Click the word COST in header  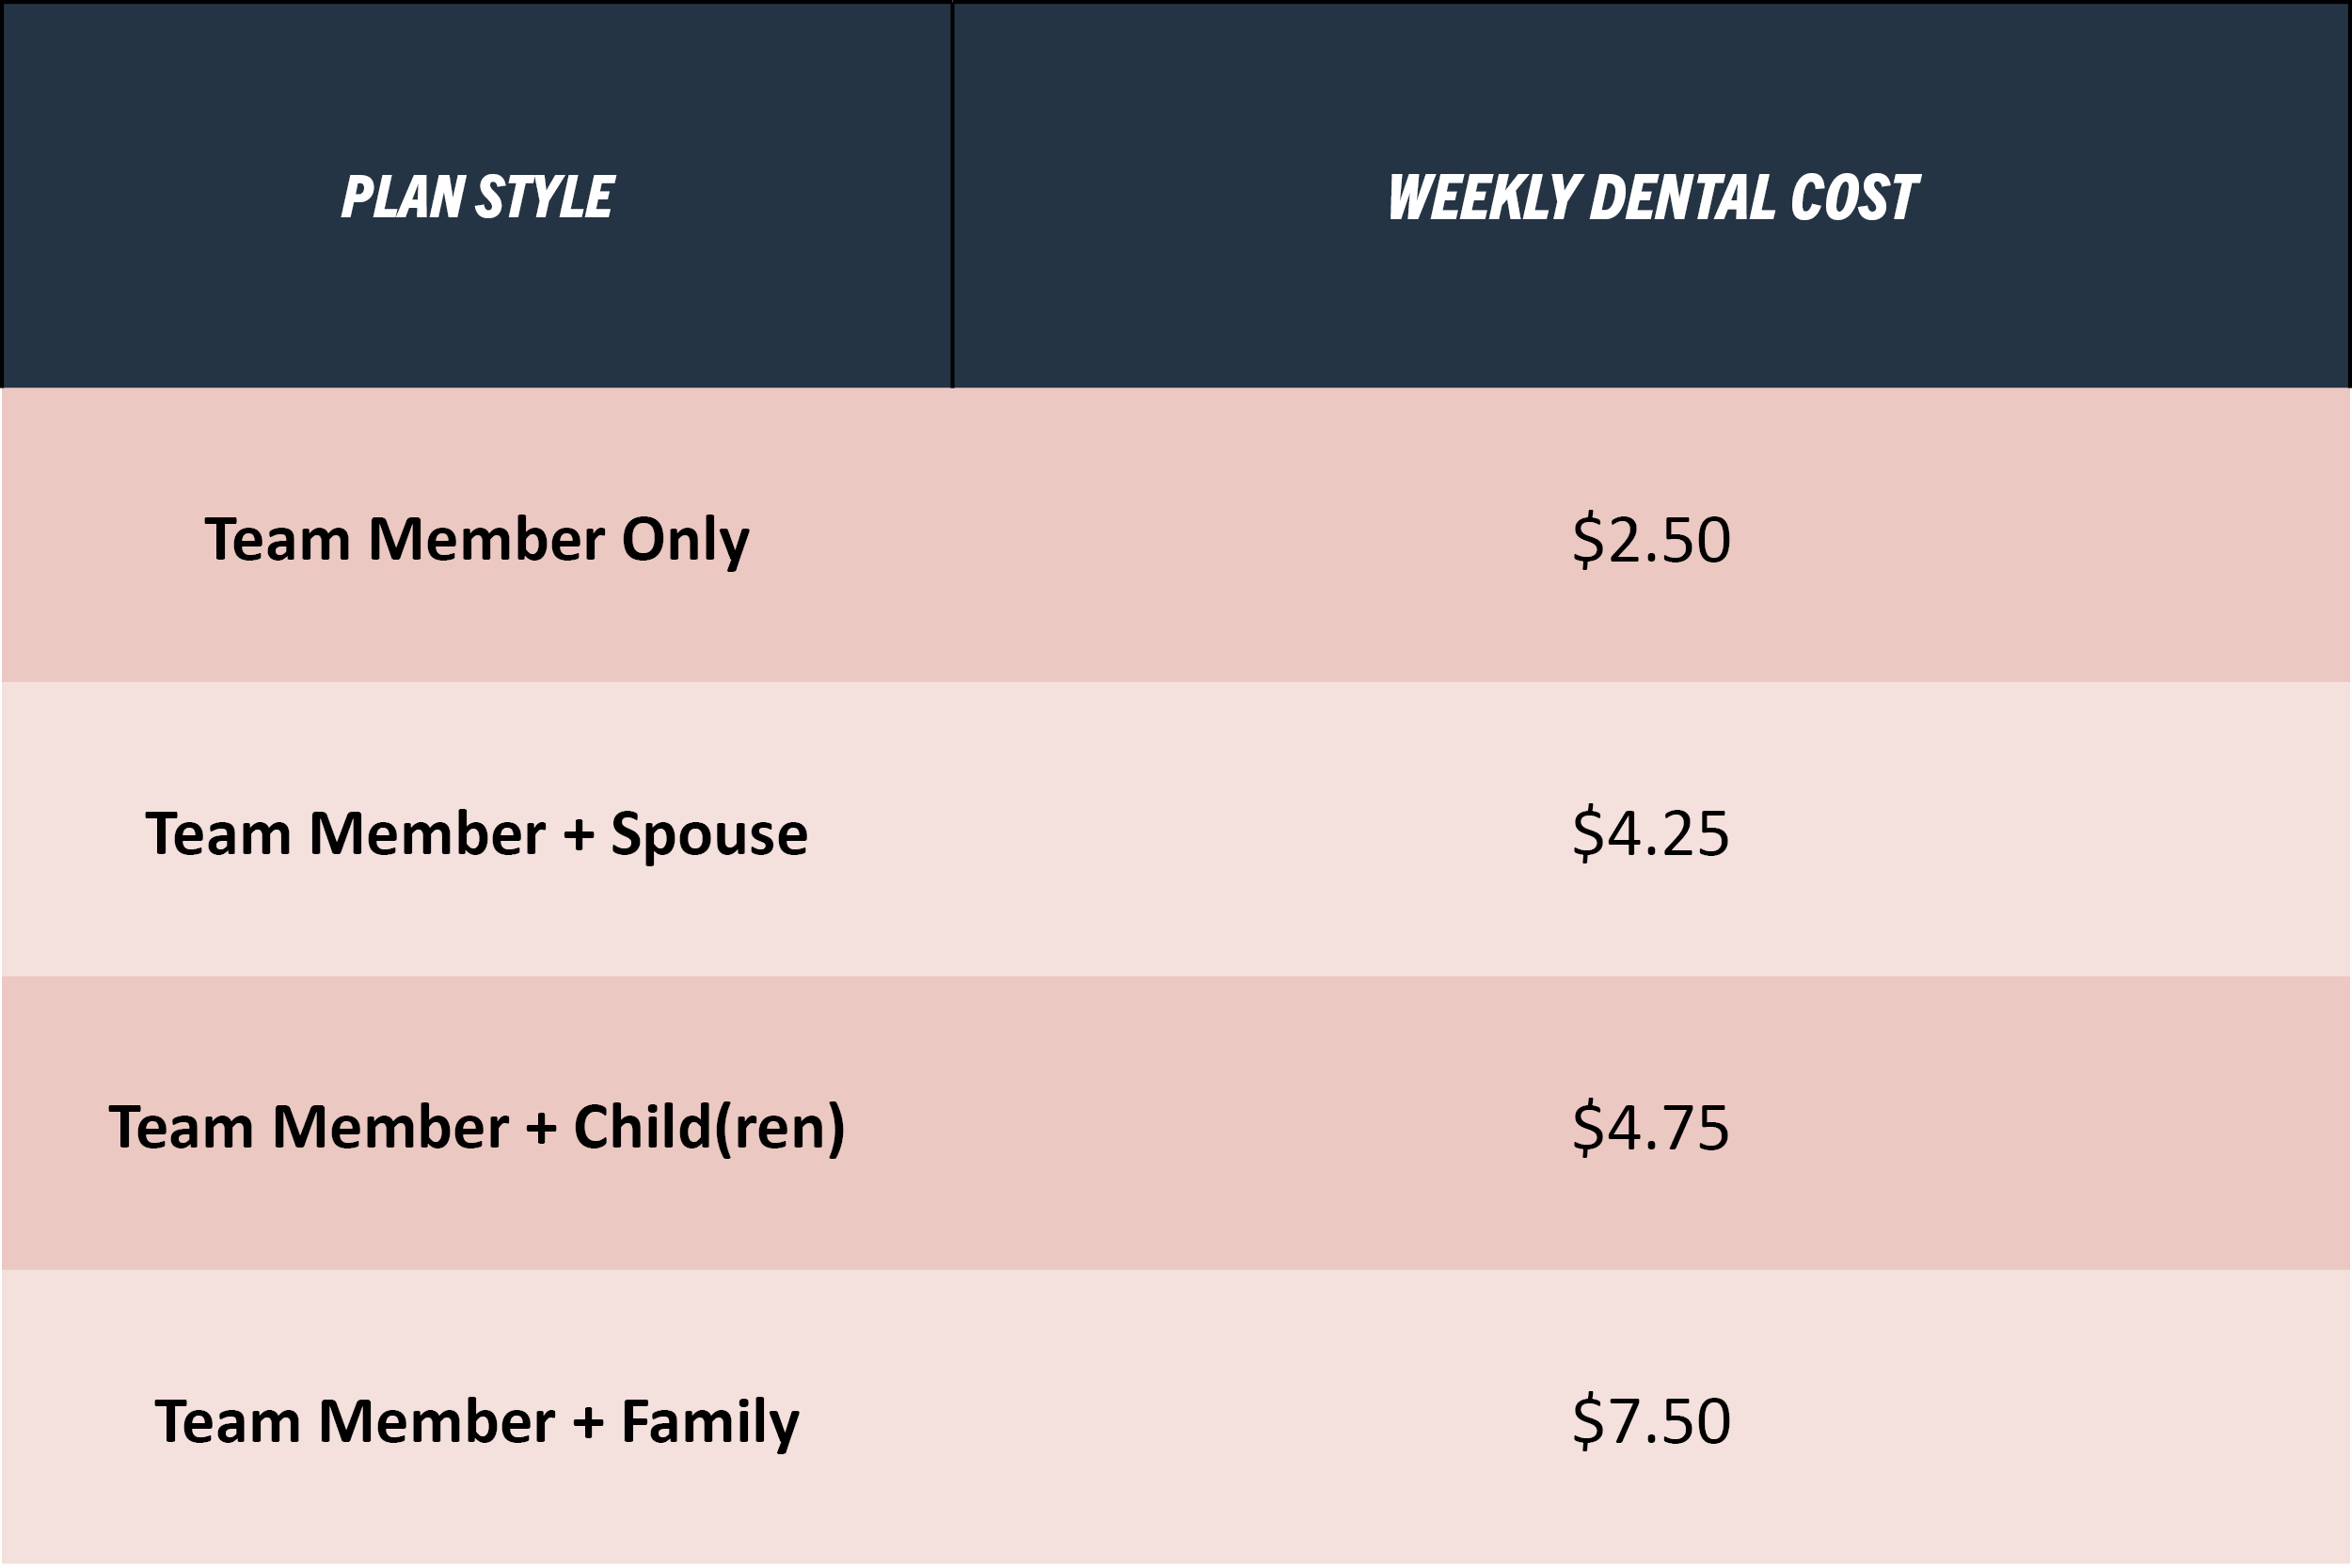pyautogui.click(x=1854, y=197)
